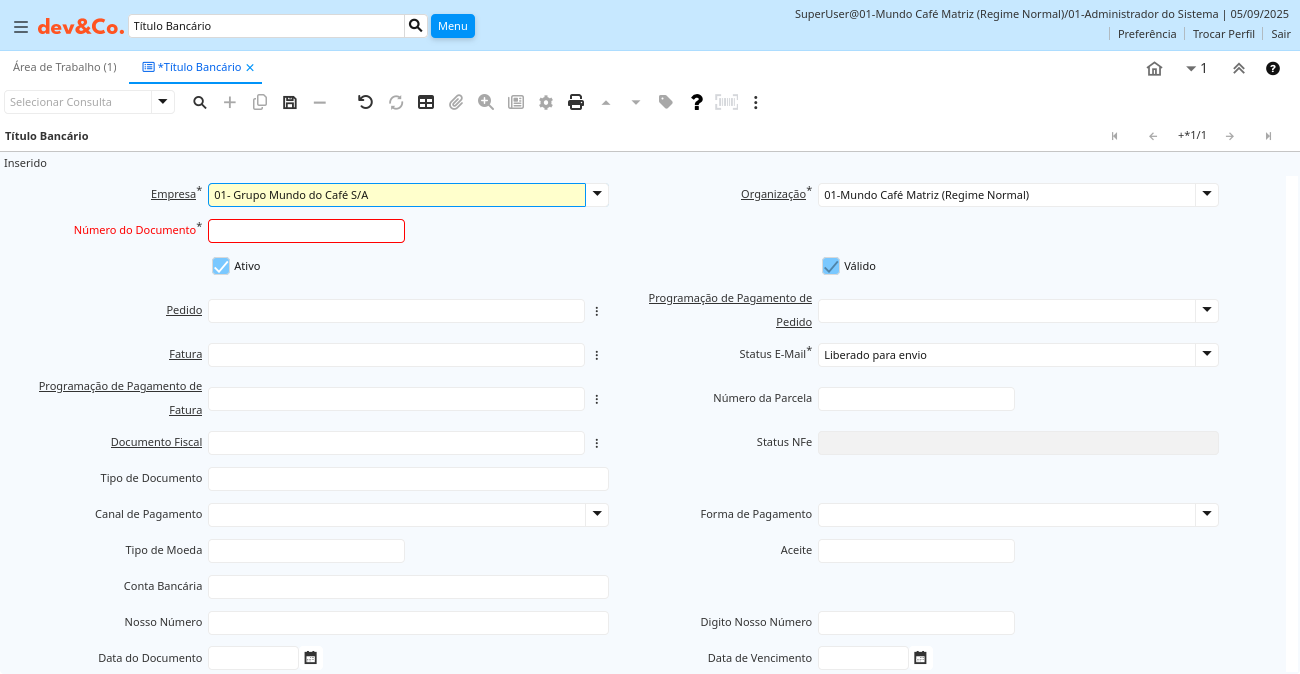Click the print icon in toolbar
Image resolution: width=1300 pixels, height=674 pixels.
pos(576,102)
